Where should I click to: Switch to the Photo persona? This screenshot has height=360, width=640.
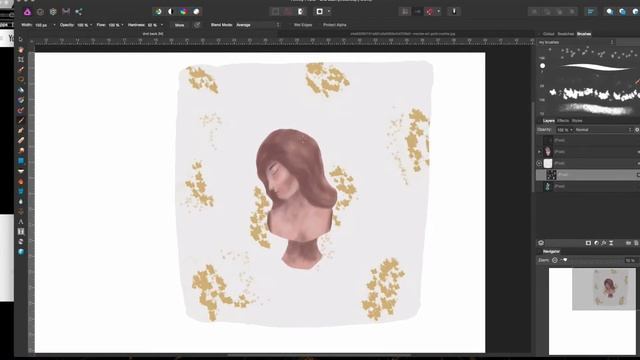[x=27, y=12]
